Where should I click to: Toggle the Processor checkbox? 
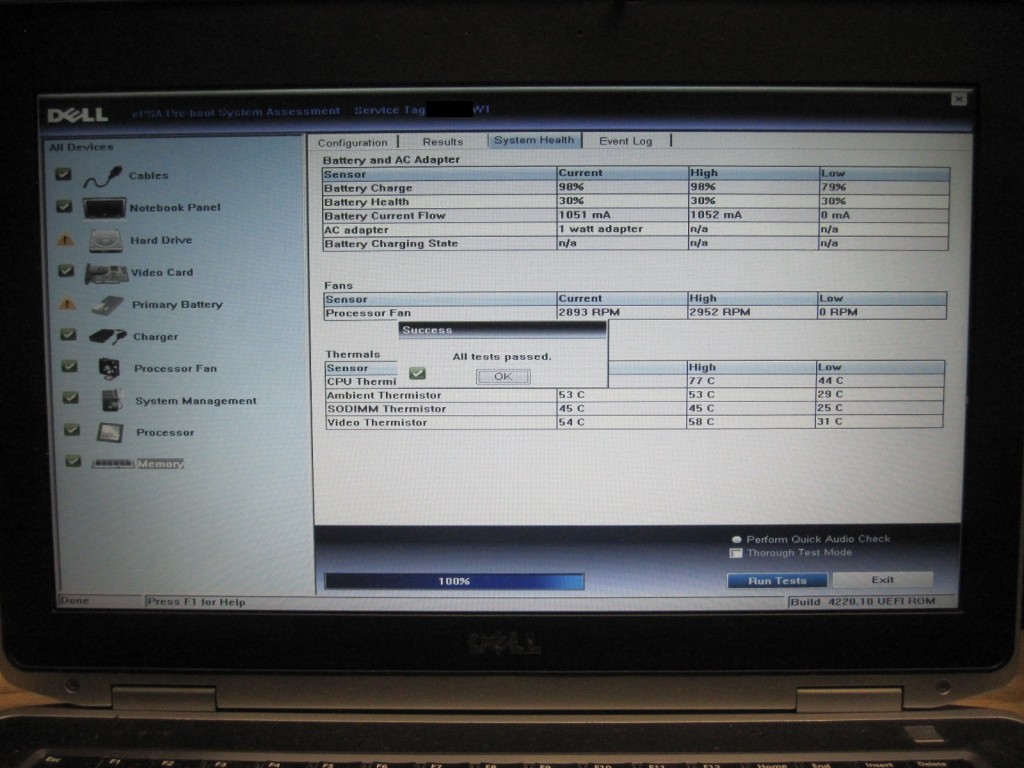click(x=72, y=430)
